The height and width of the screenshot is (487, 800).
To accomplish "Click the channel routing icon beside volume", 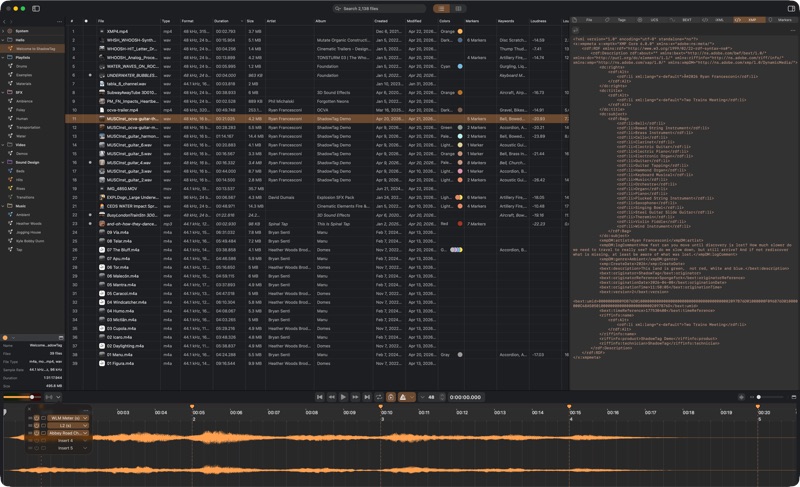I will pos(49,397).
